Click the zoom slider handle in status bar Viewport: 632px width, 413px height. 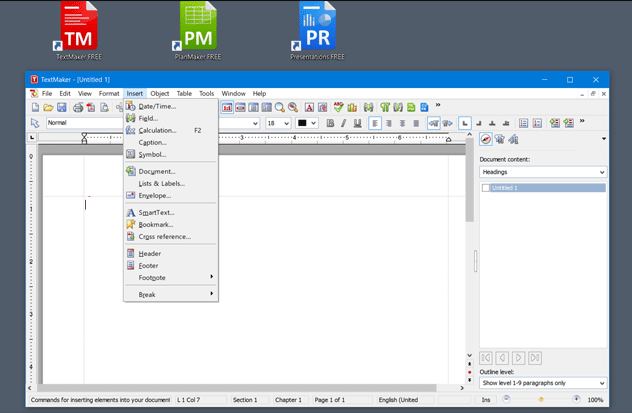coord(541,399)
